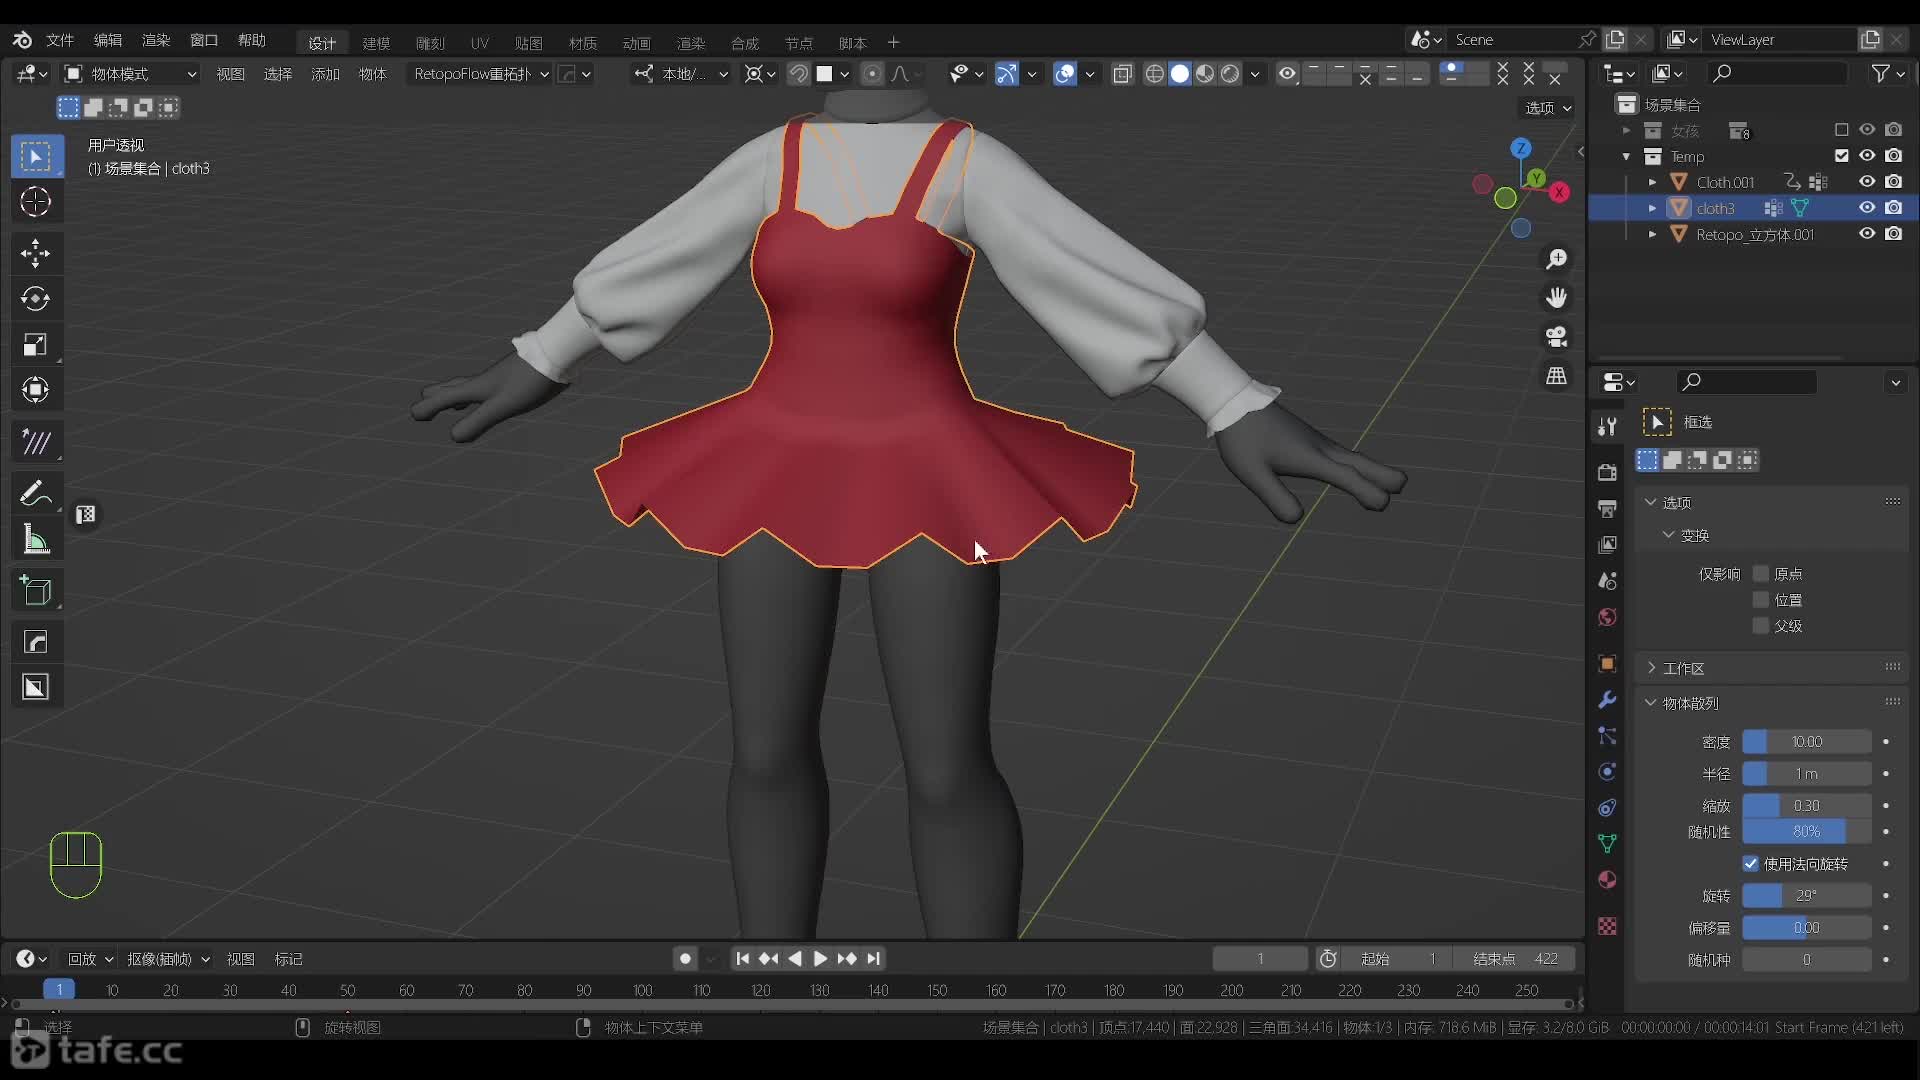Open the outliner filter funnel
The image size is (1920, 1080).
pyautogui.click(x=1881, y=73)
